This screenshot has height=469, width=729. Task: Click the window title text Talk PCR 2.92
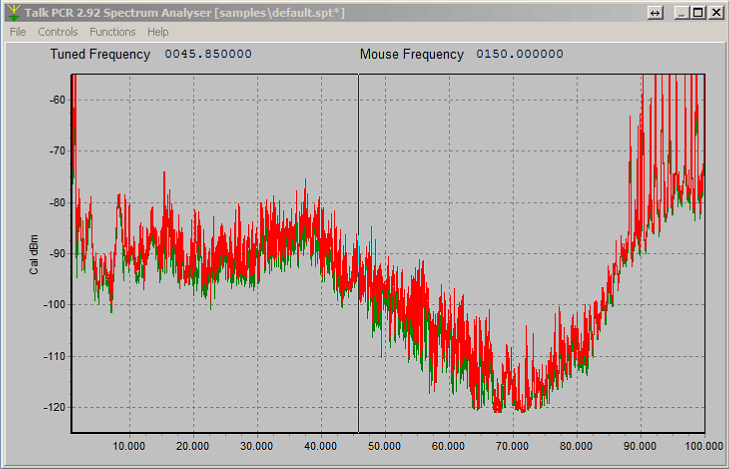(62, 13)
